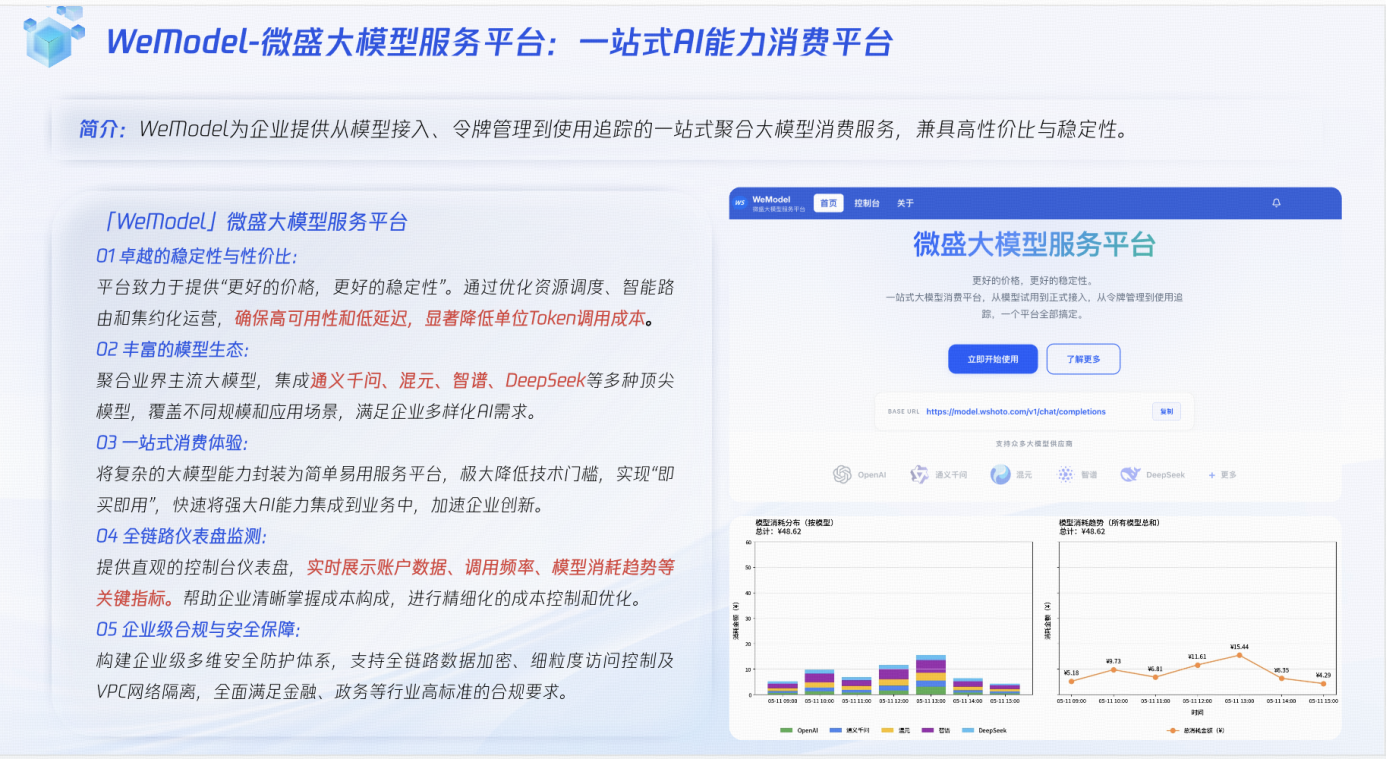
Task: Click heading 03 一站式消费体验
Action: click(x=172, y=442)
